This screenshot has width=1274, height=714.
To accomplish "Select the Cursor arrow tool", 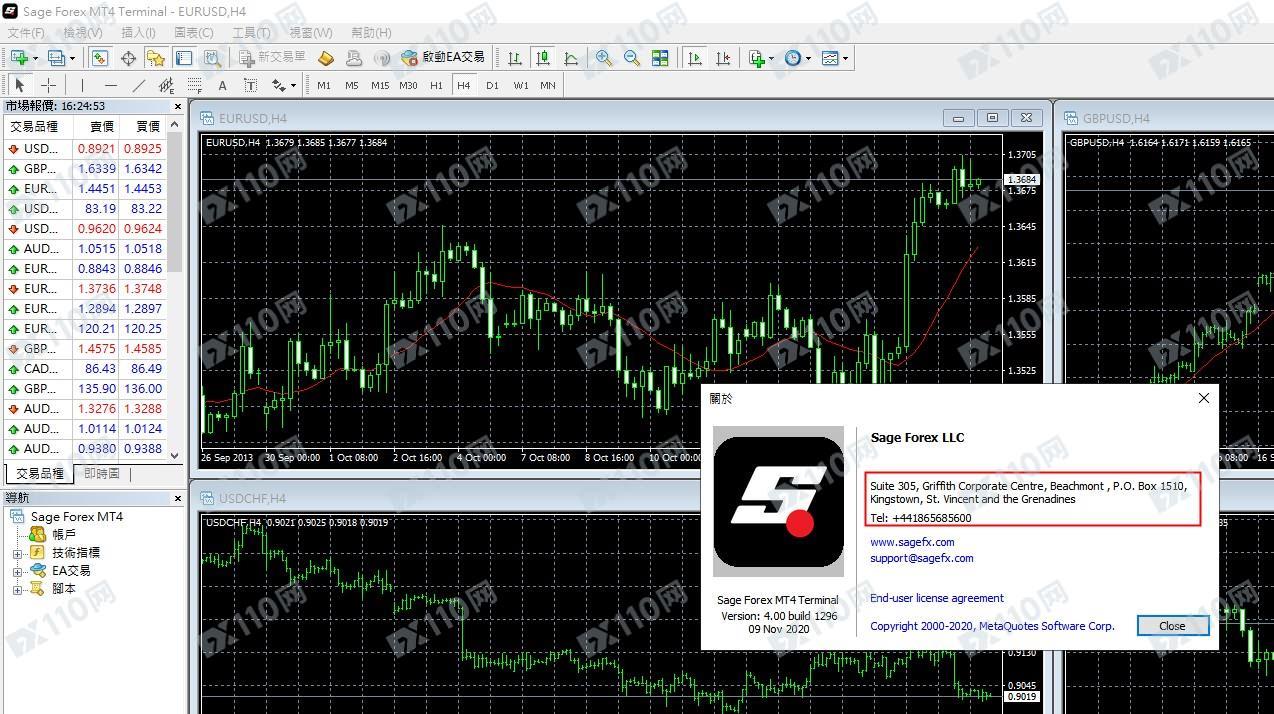I will click(x=20, y=85).
